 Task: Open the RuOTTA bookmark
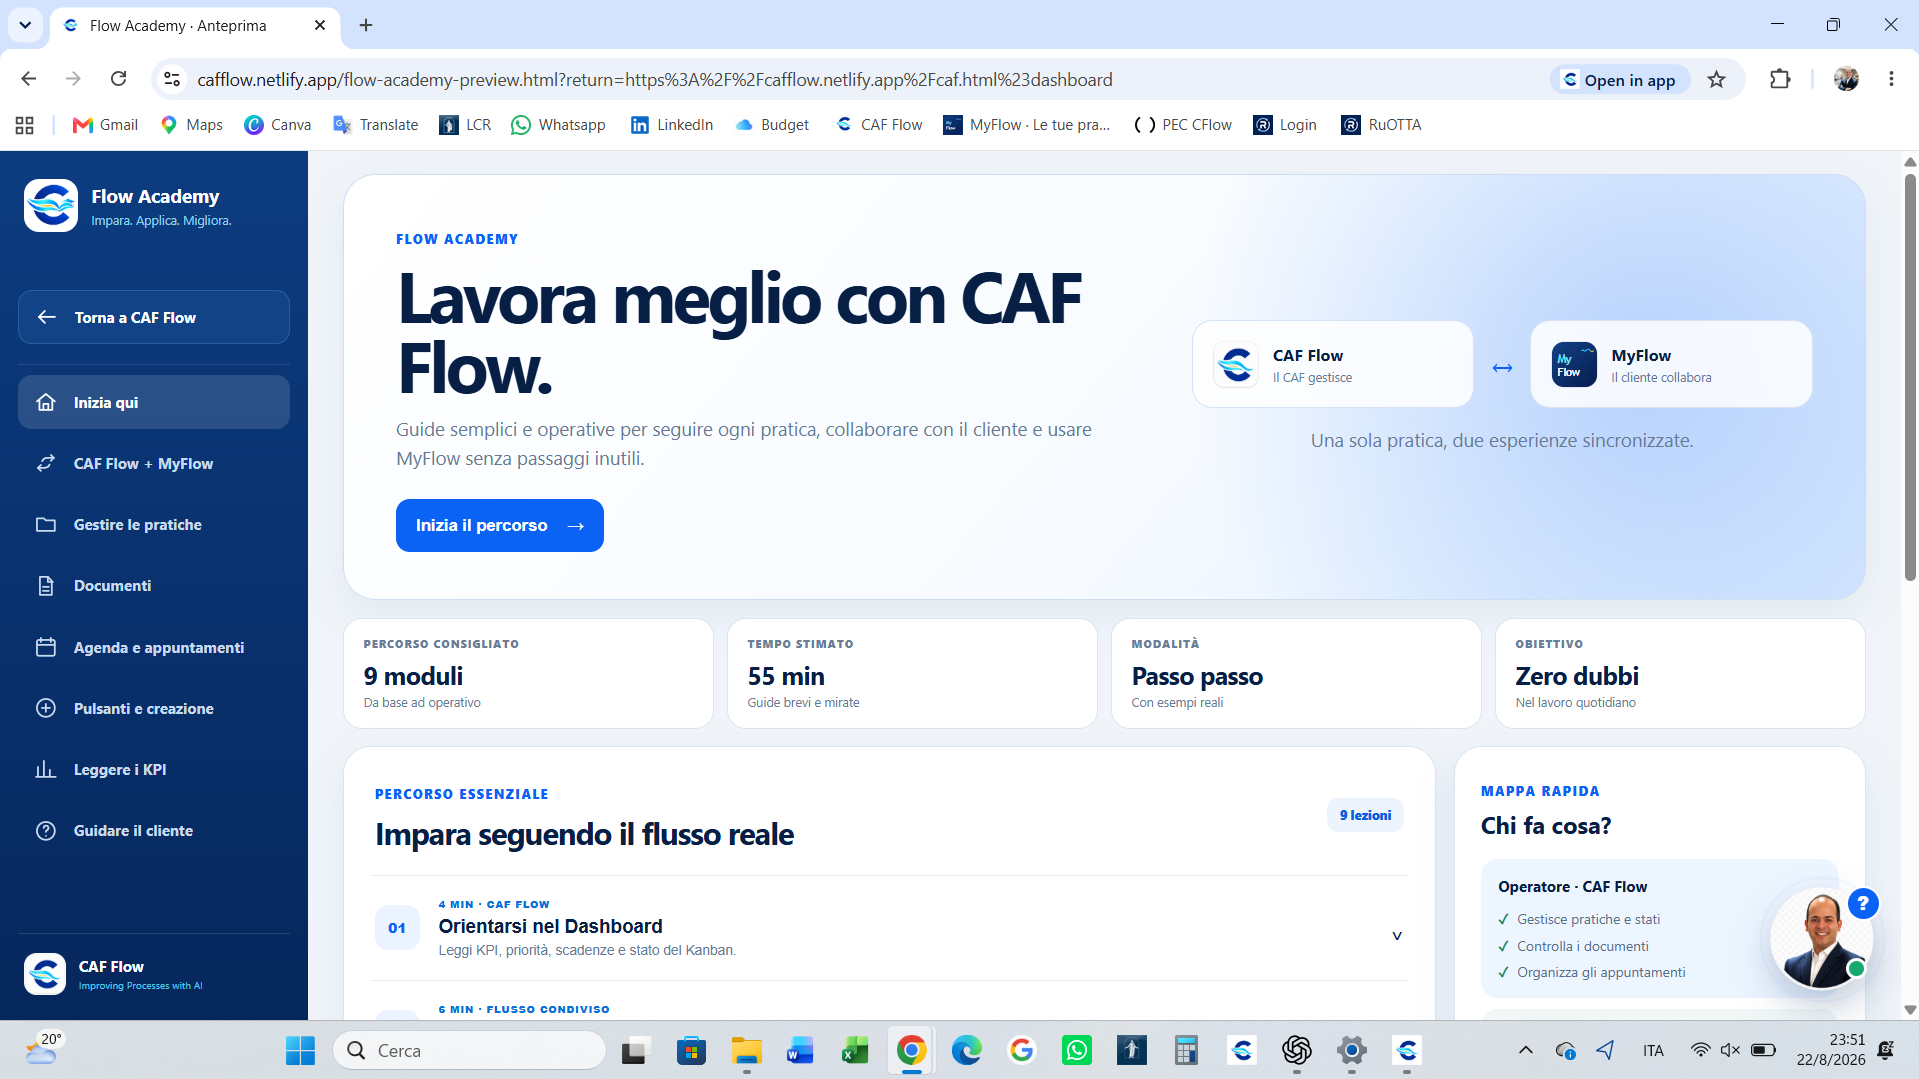[1381, 125]
